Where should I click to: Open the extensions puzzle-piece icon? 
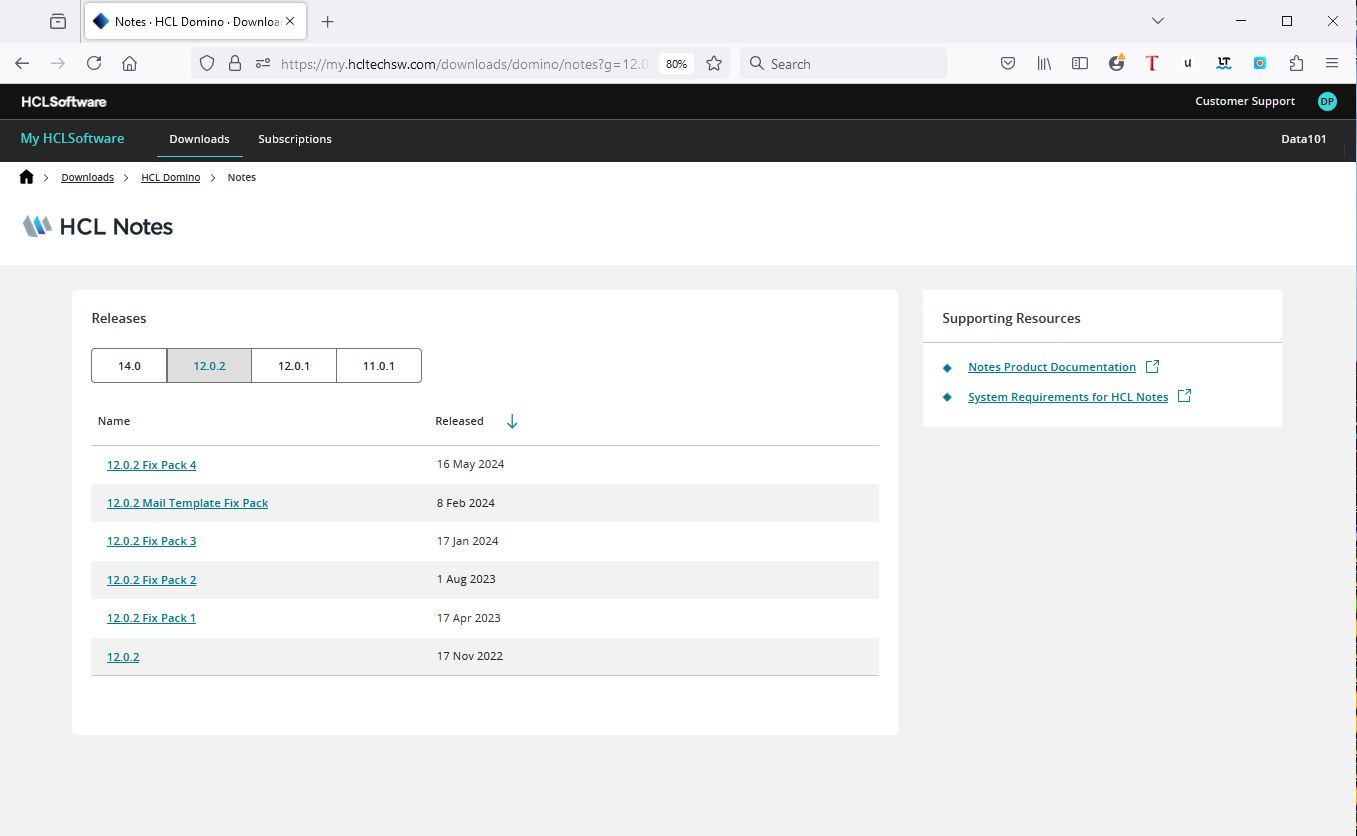click(x=1296, y=63)
